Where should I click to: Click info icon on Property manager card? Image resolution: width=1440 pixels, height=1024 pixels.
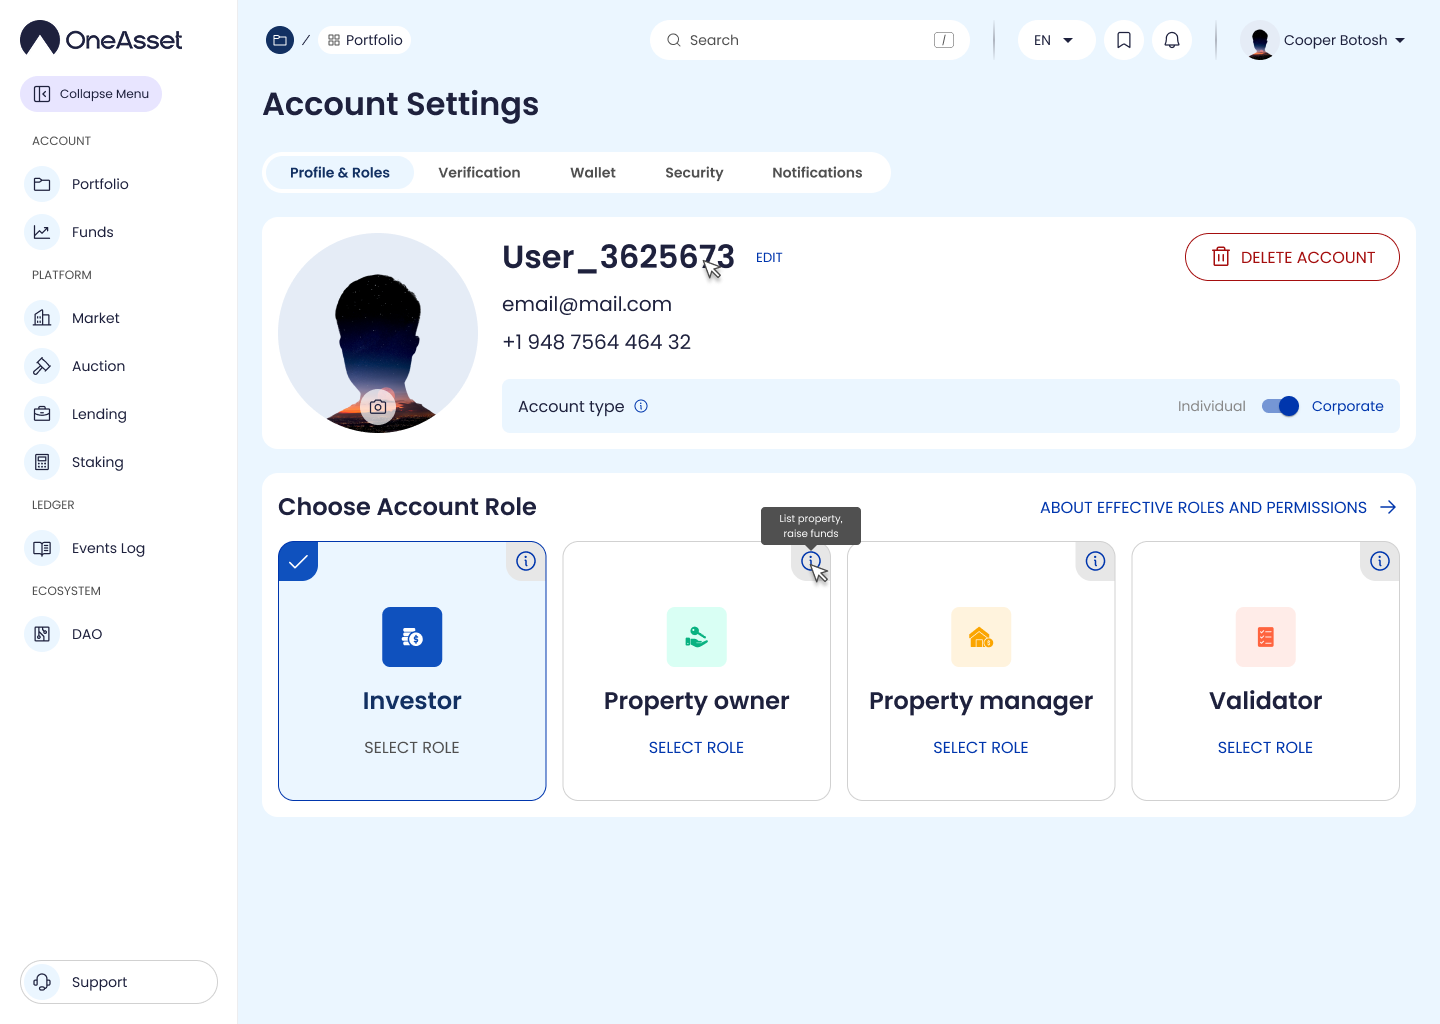tap(1095, 561)
